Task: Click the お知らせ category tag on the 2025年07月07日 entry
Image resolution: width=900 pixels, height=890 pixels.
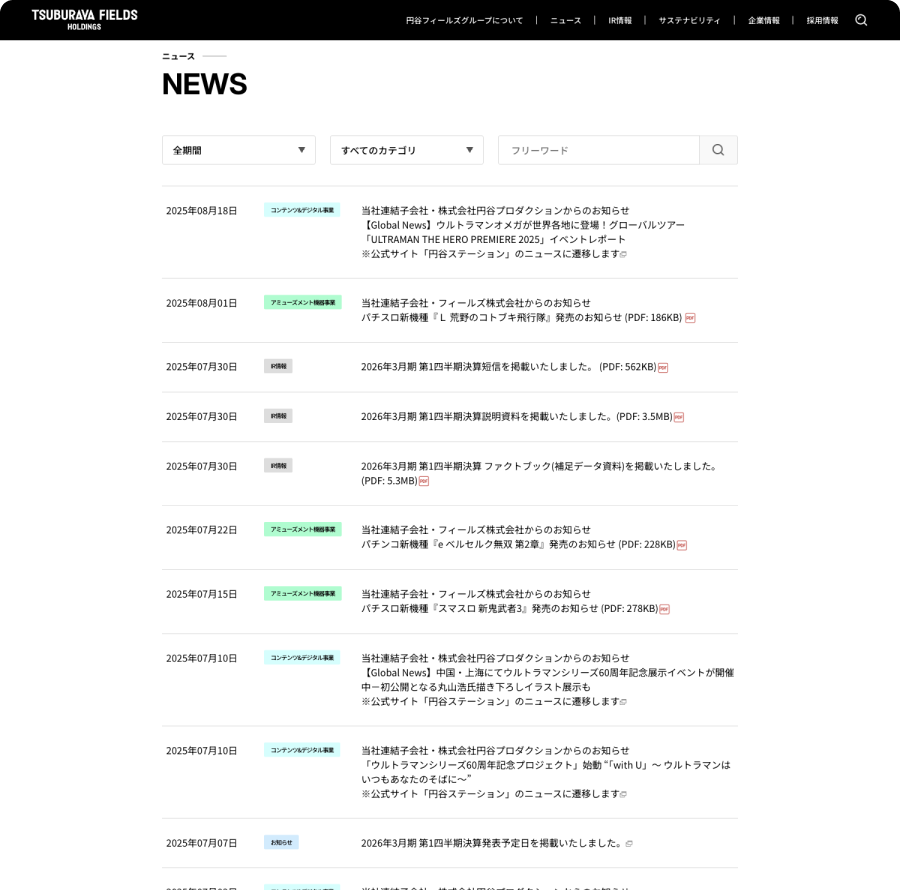Action: point(281,842)
